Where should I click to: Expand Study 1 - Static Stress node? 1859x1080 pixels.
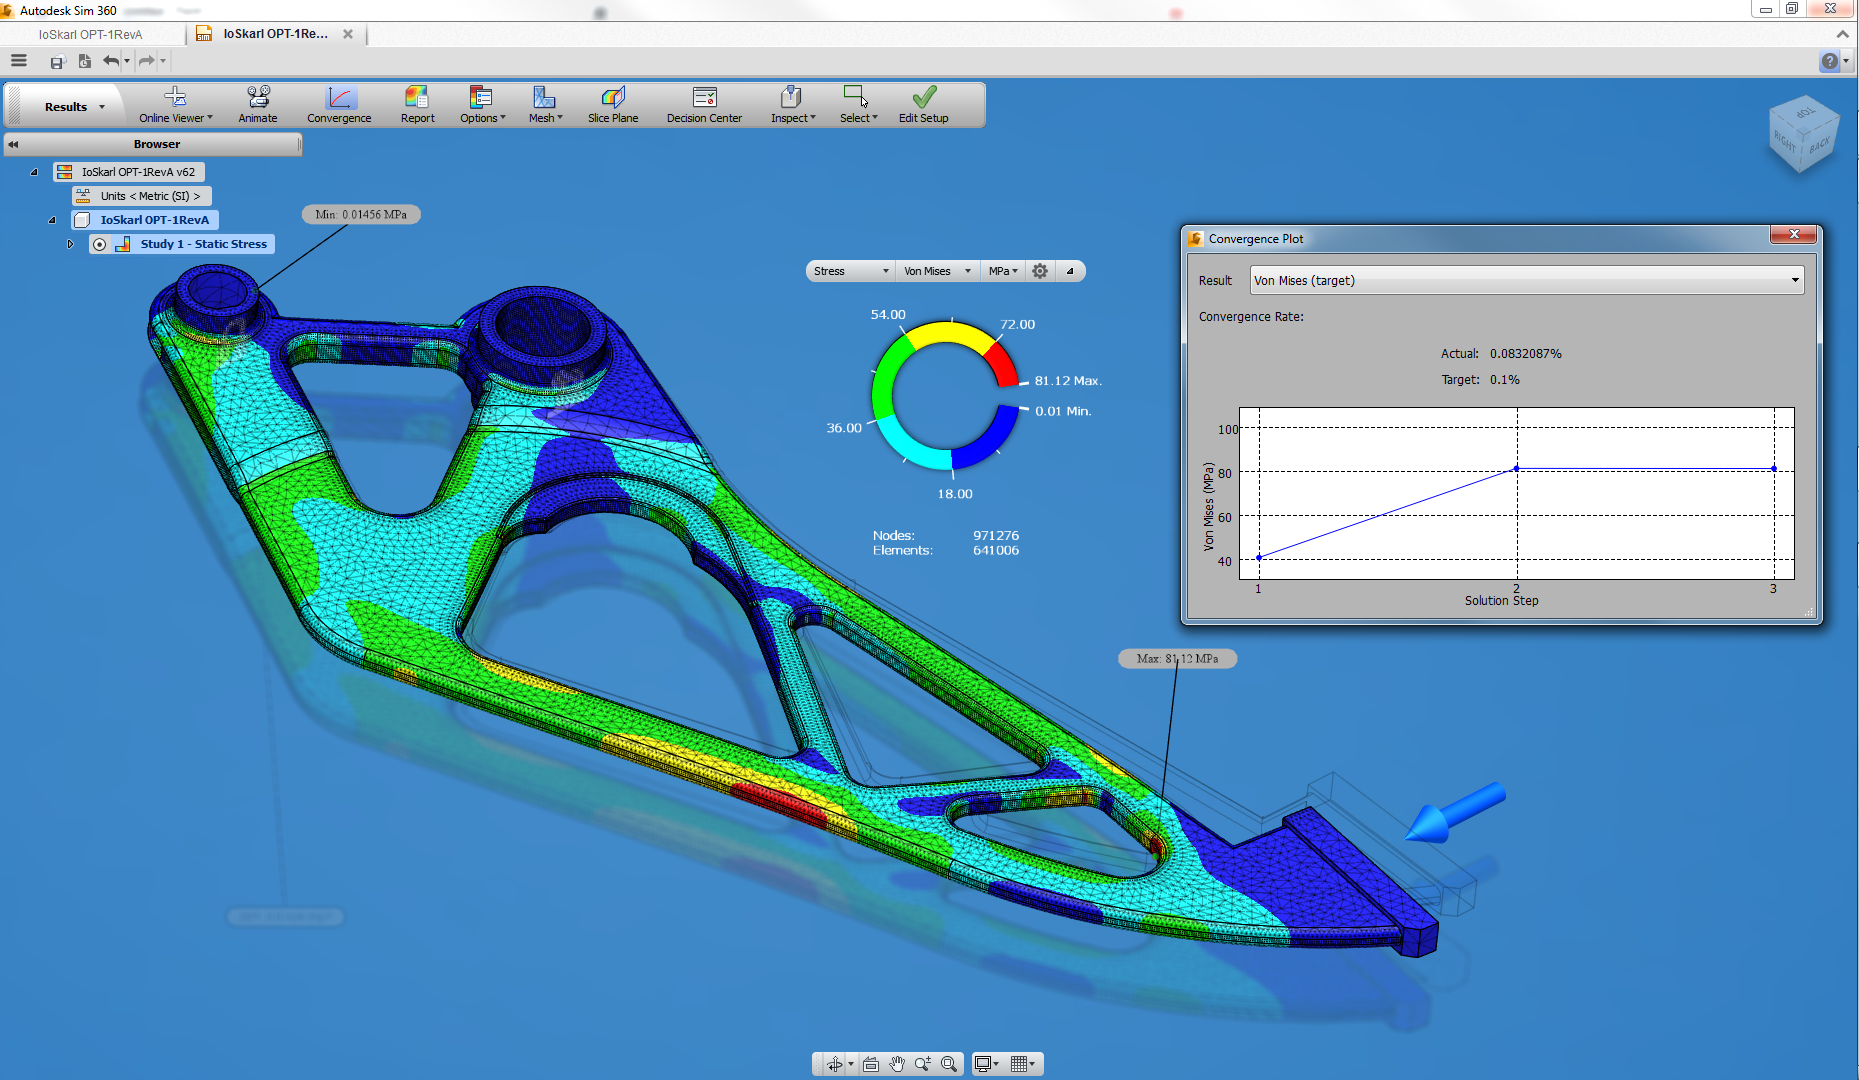70,244
